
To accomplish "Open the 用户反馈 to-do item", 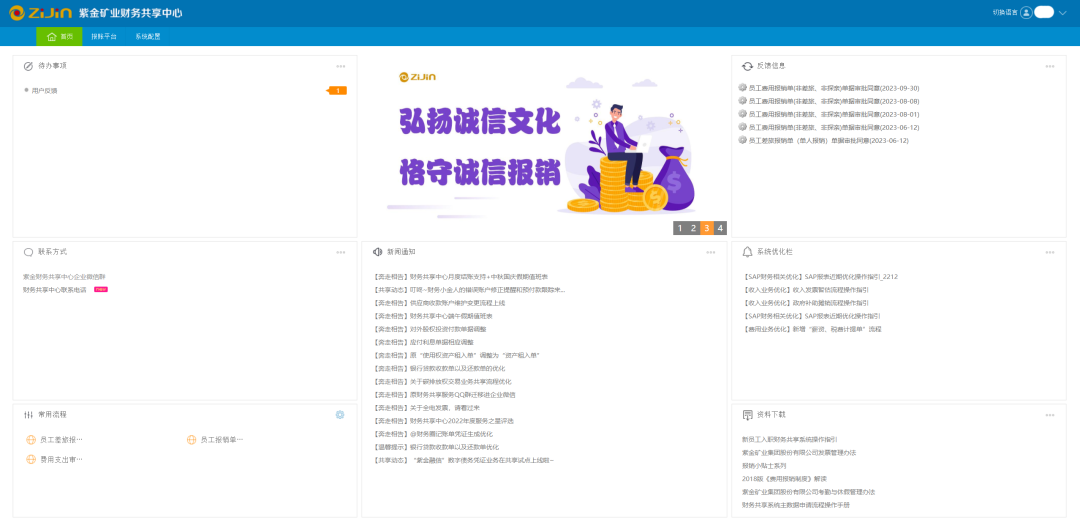I will (x=44, y=91).
